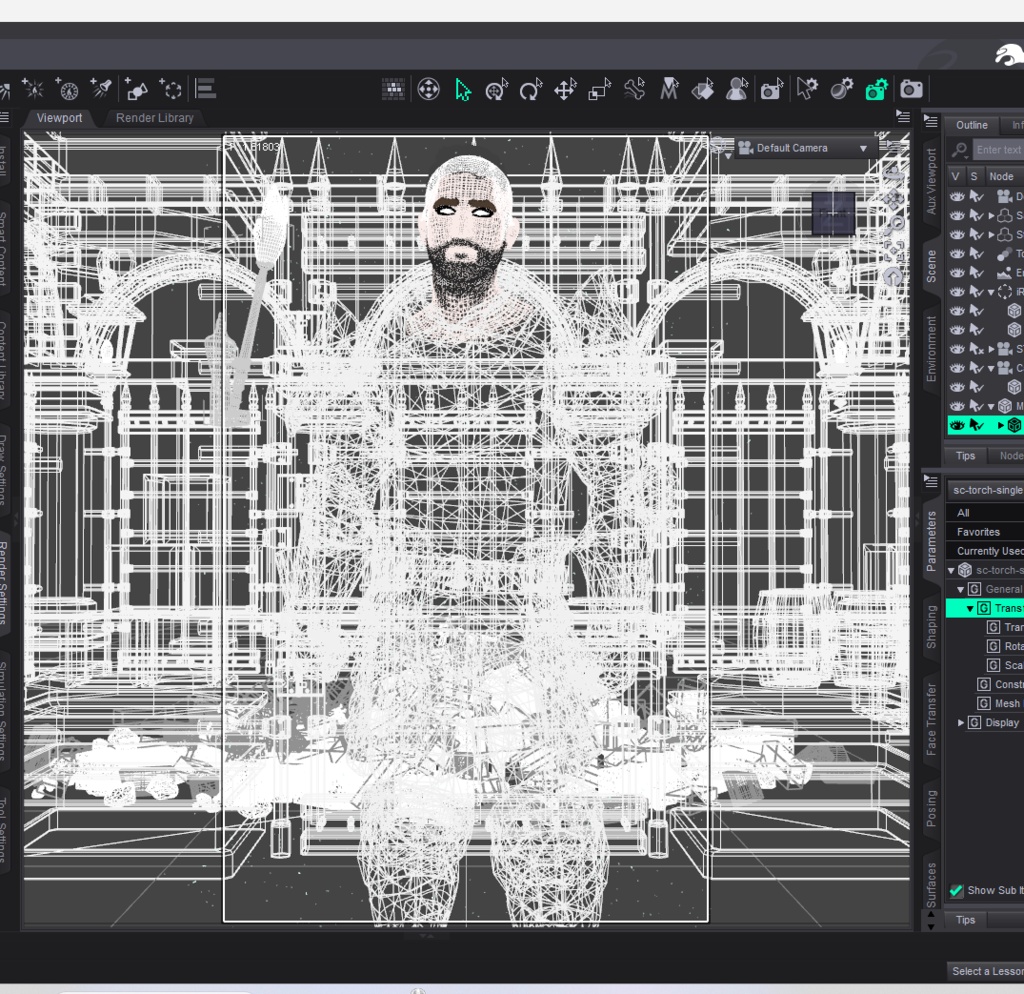Click the Scene search text field
This screenshot has width=1024, height=994.
tap(997, 150)
